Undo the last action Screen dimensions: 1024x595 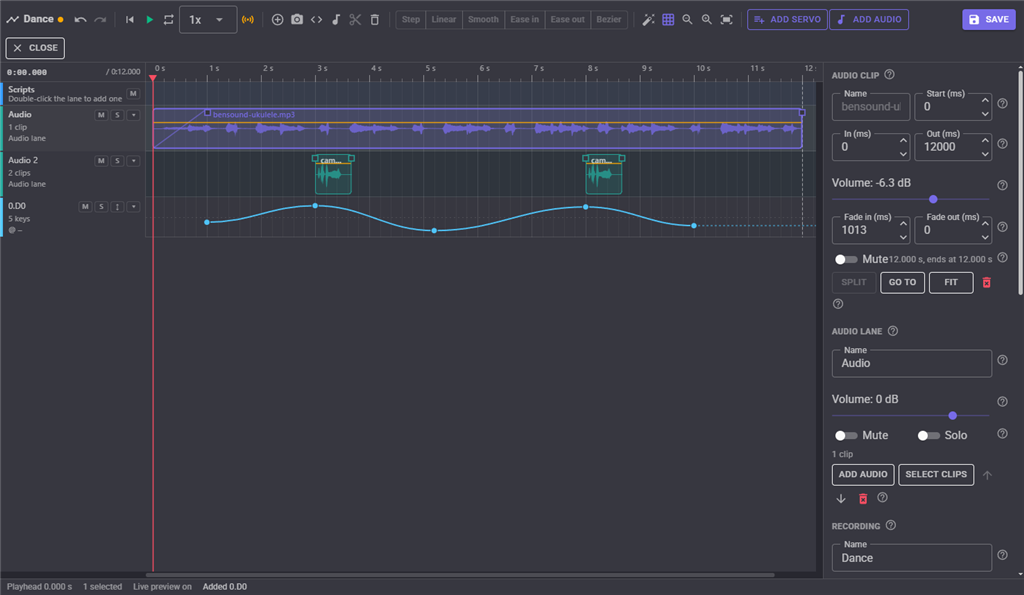tap(80, 20)
